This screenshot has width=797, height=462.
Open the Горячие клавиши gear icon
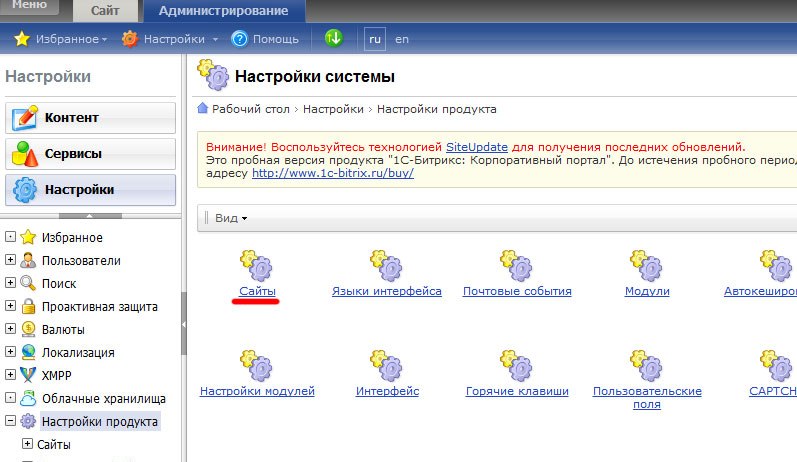[x=516, y=365]
